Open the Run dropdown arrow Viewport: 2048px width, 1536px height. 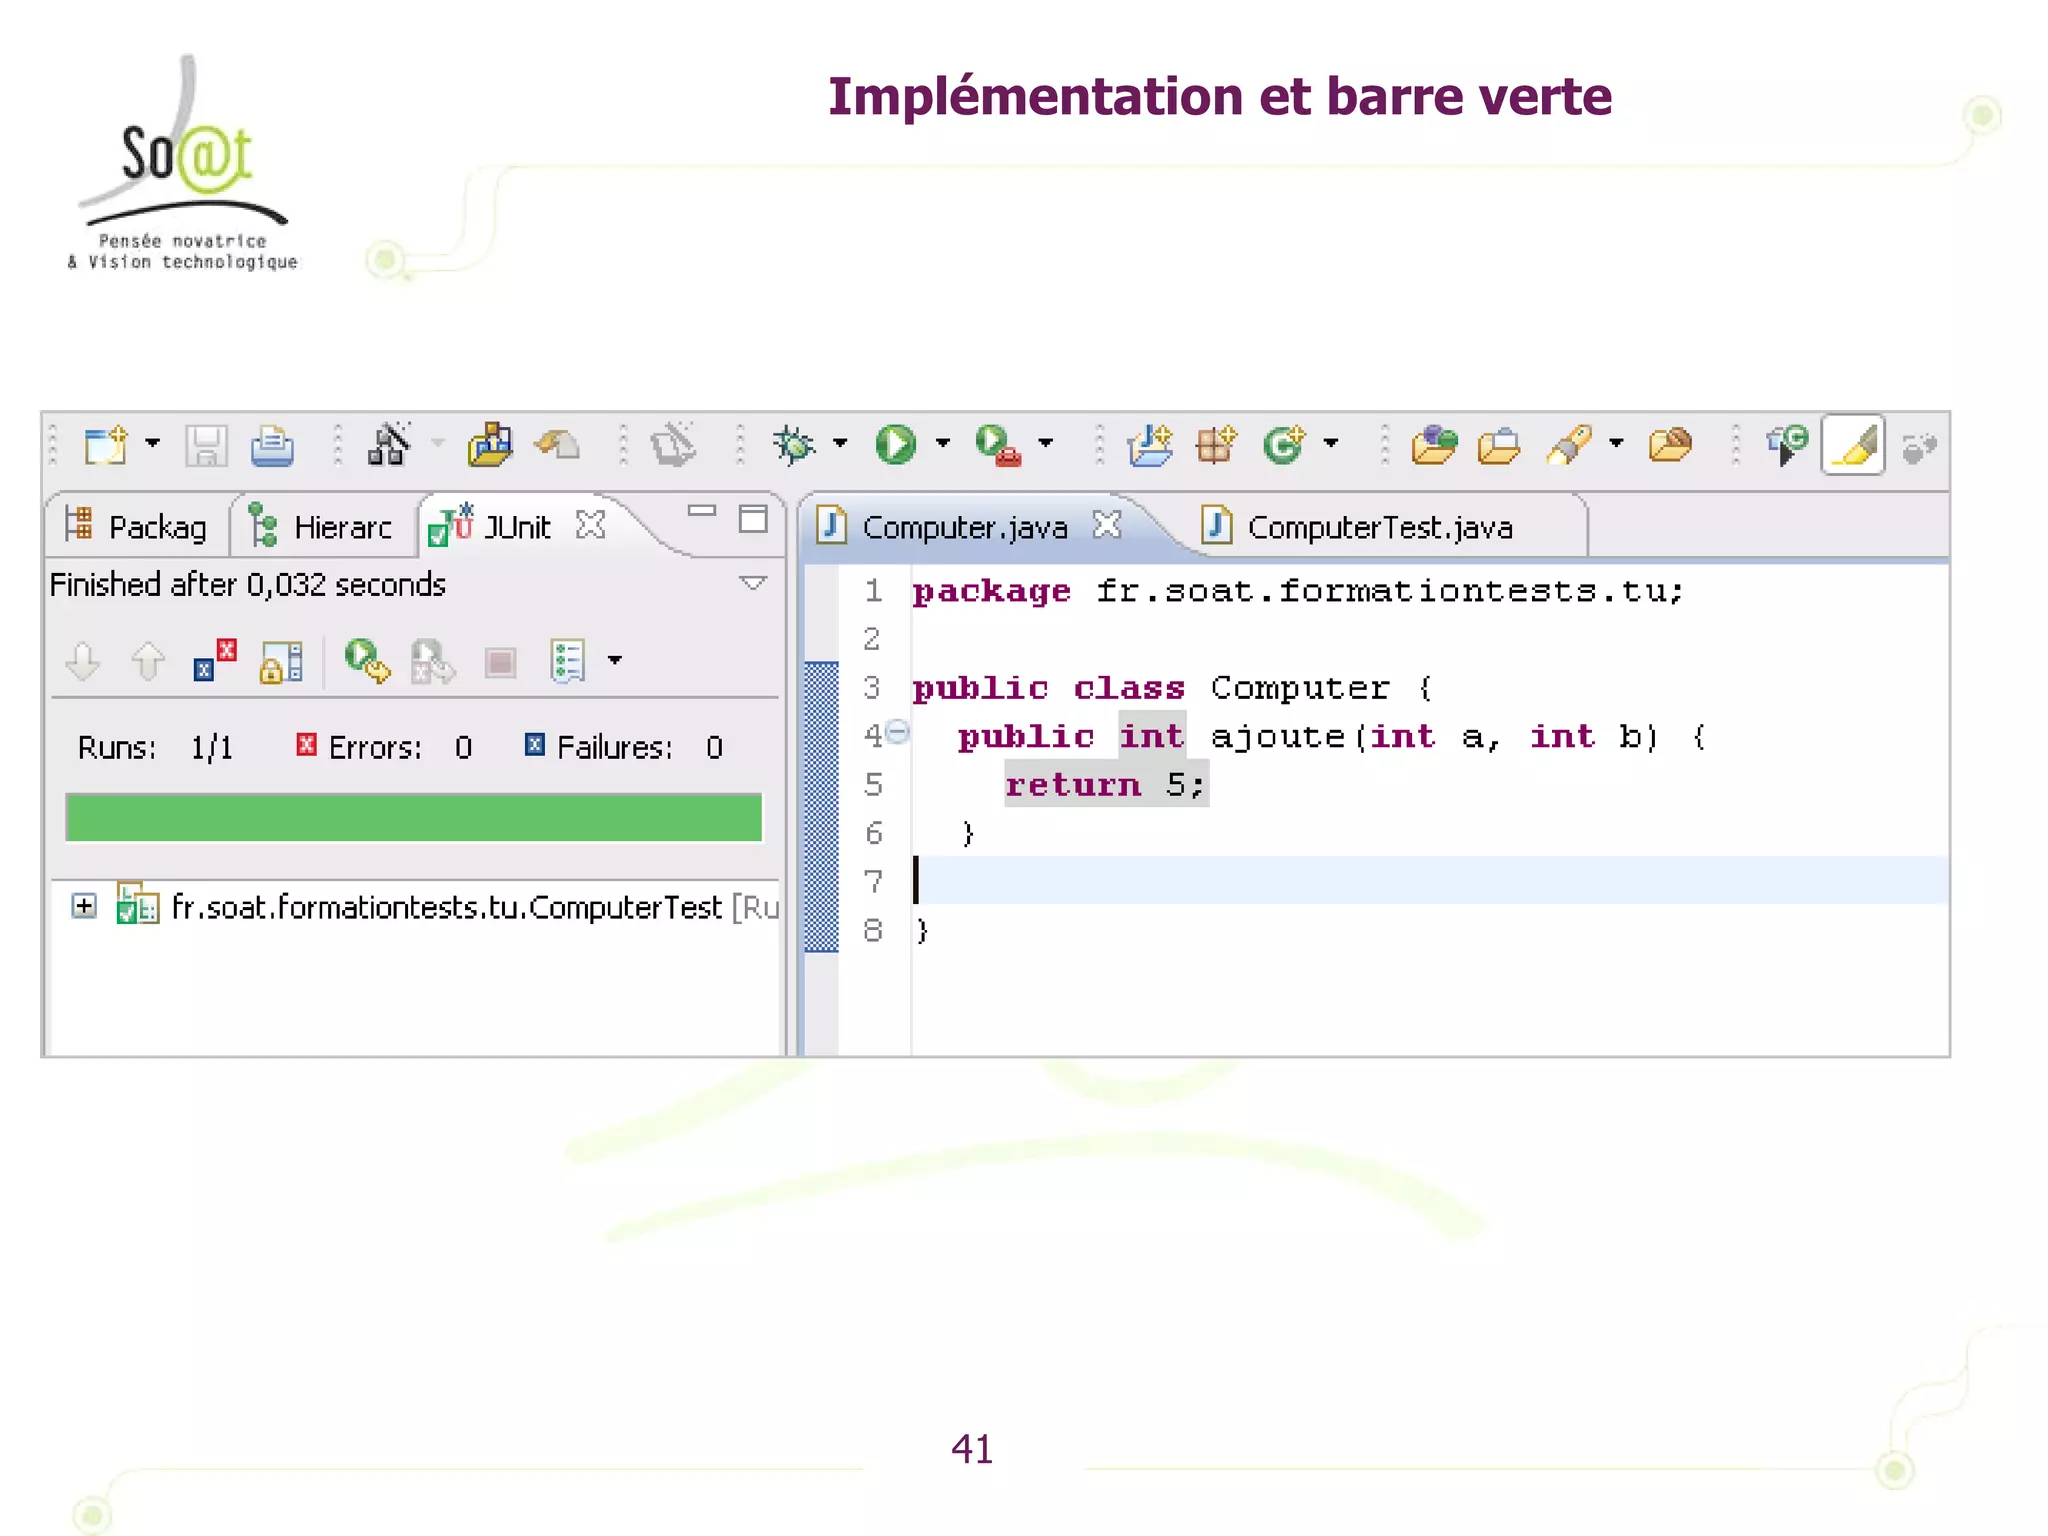[943, 442]
